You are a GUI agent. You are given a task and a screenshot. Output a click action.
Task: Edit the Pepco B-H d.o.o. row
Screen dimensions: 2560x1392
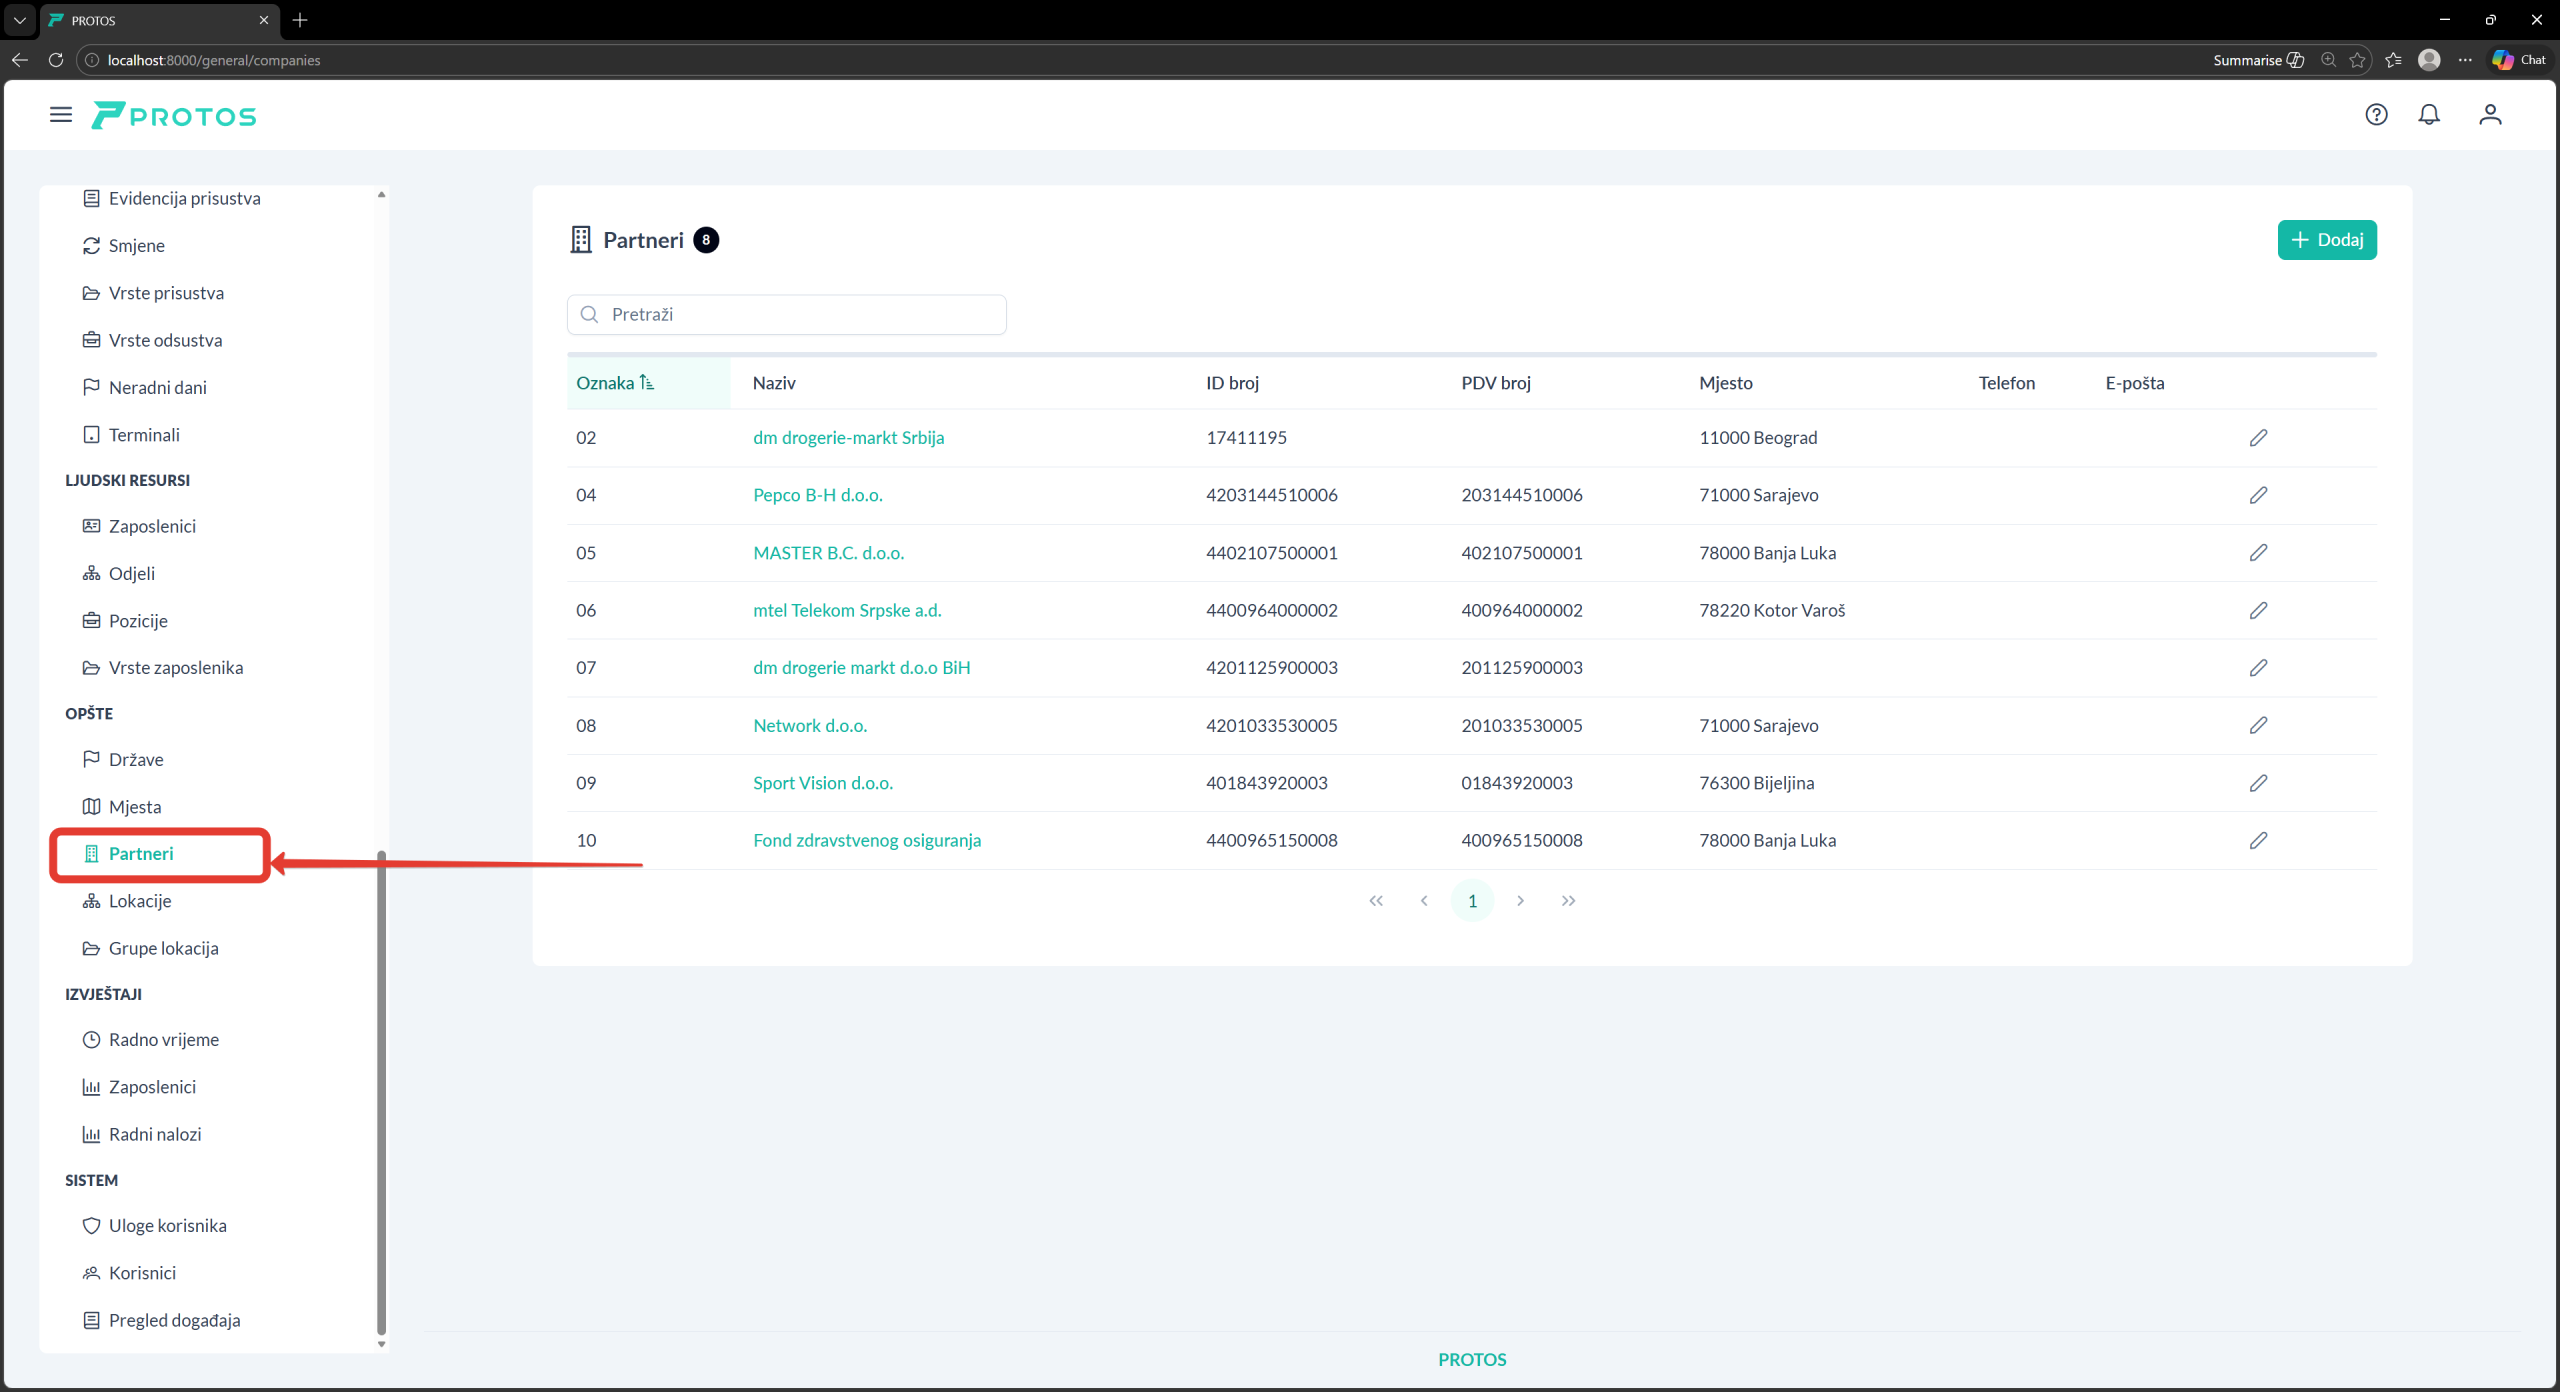pyautogui.click(x=2258, y=495)
